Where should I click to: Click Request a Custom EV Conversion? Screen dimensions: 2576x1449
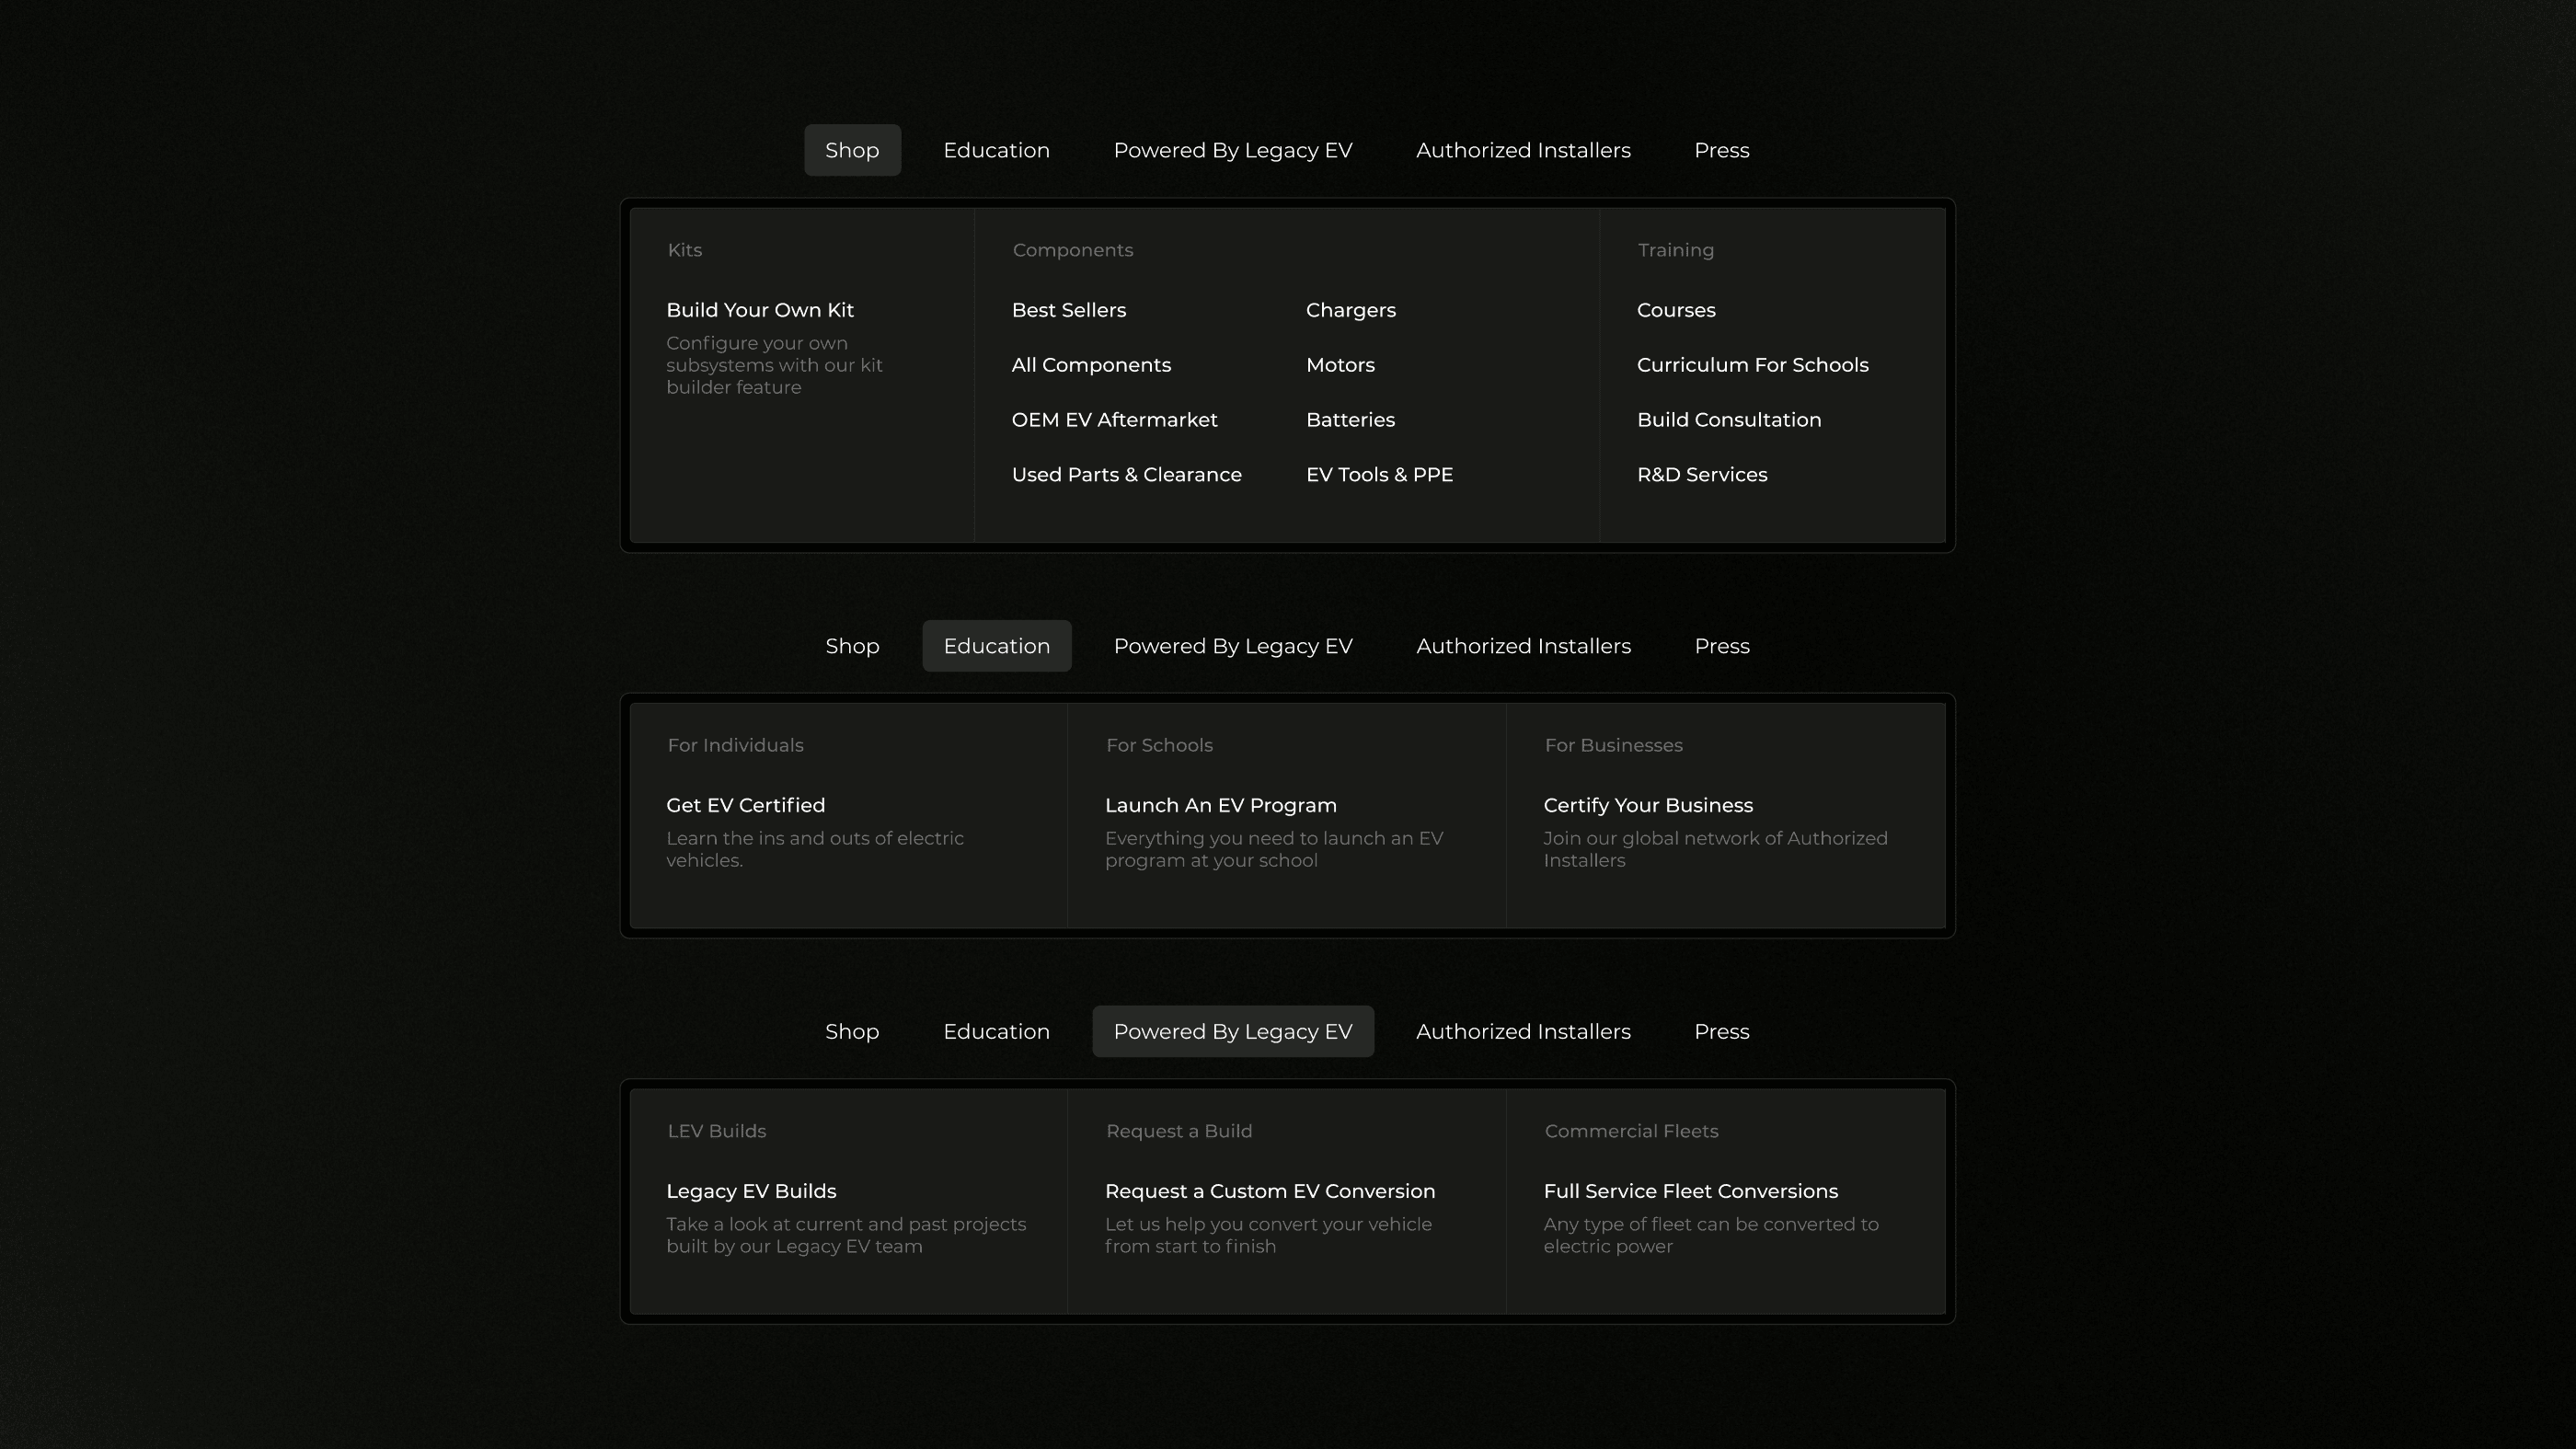tap(1270, 1190)
